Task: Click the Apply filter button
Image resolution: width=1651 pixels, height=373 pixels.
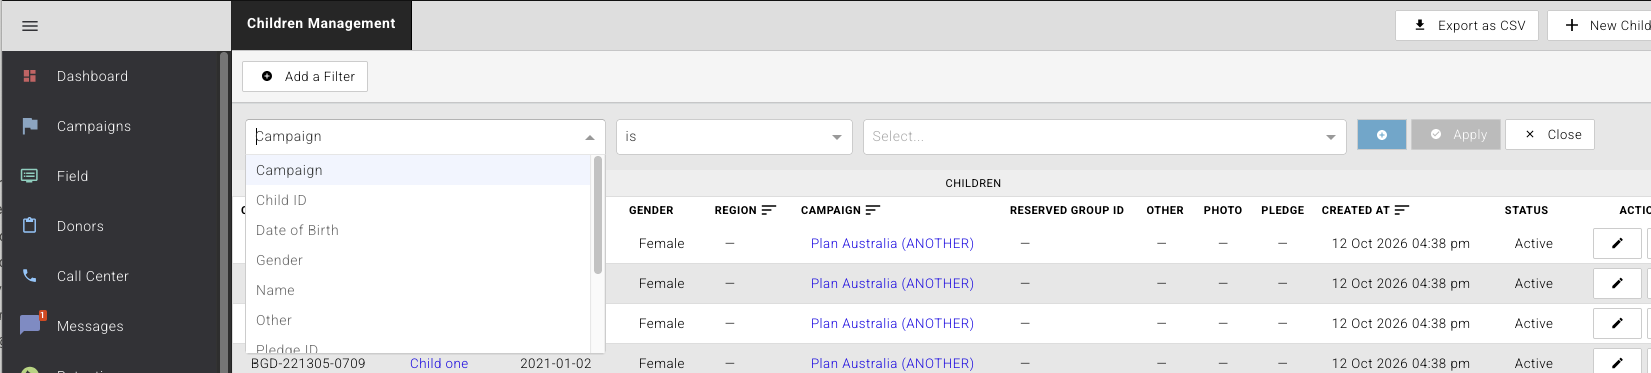Action: (x=1456, y=135)
